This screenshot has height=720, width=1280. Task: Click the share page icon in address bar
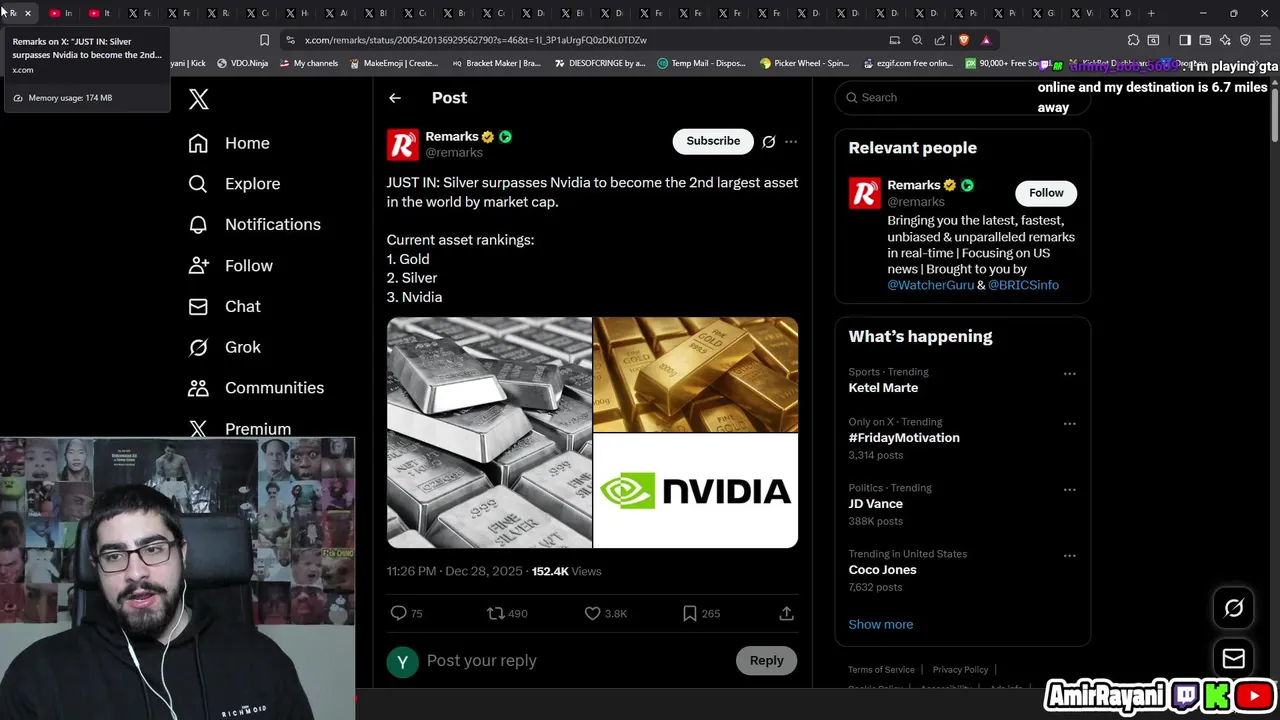tap(940, 40)
